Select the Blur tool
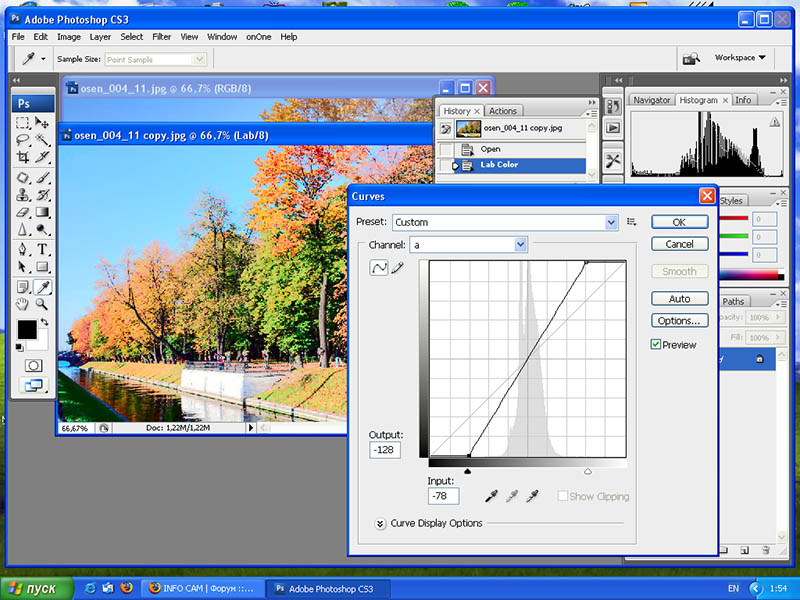The image size is (800, 600). point(22,230)
